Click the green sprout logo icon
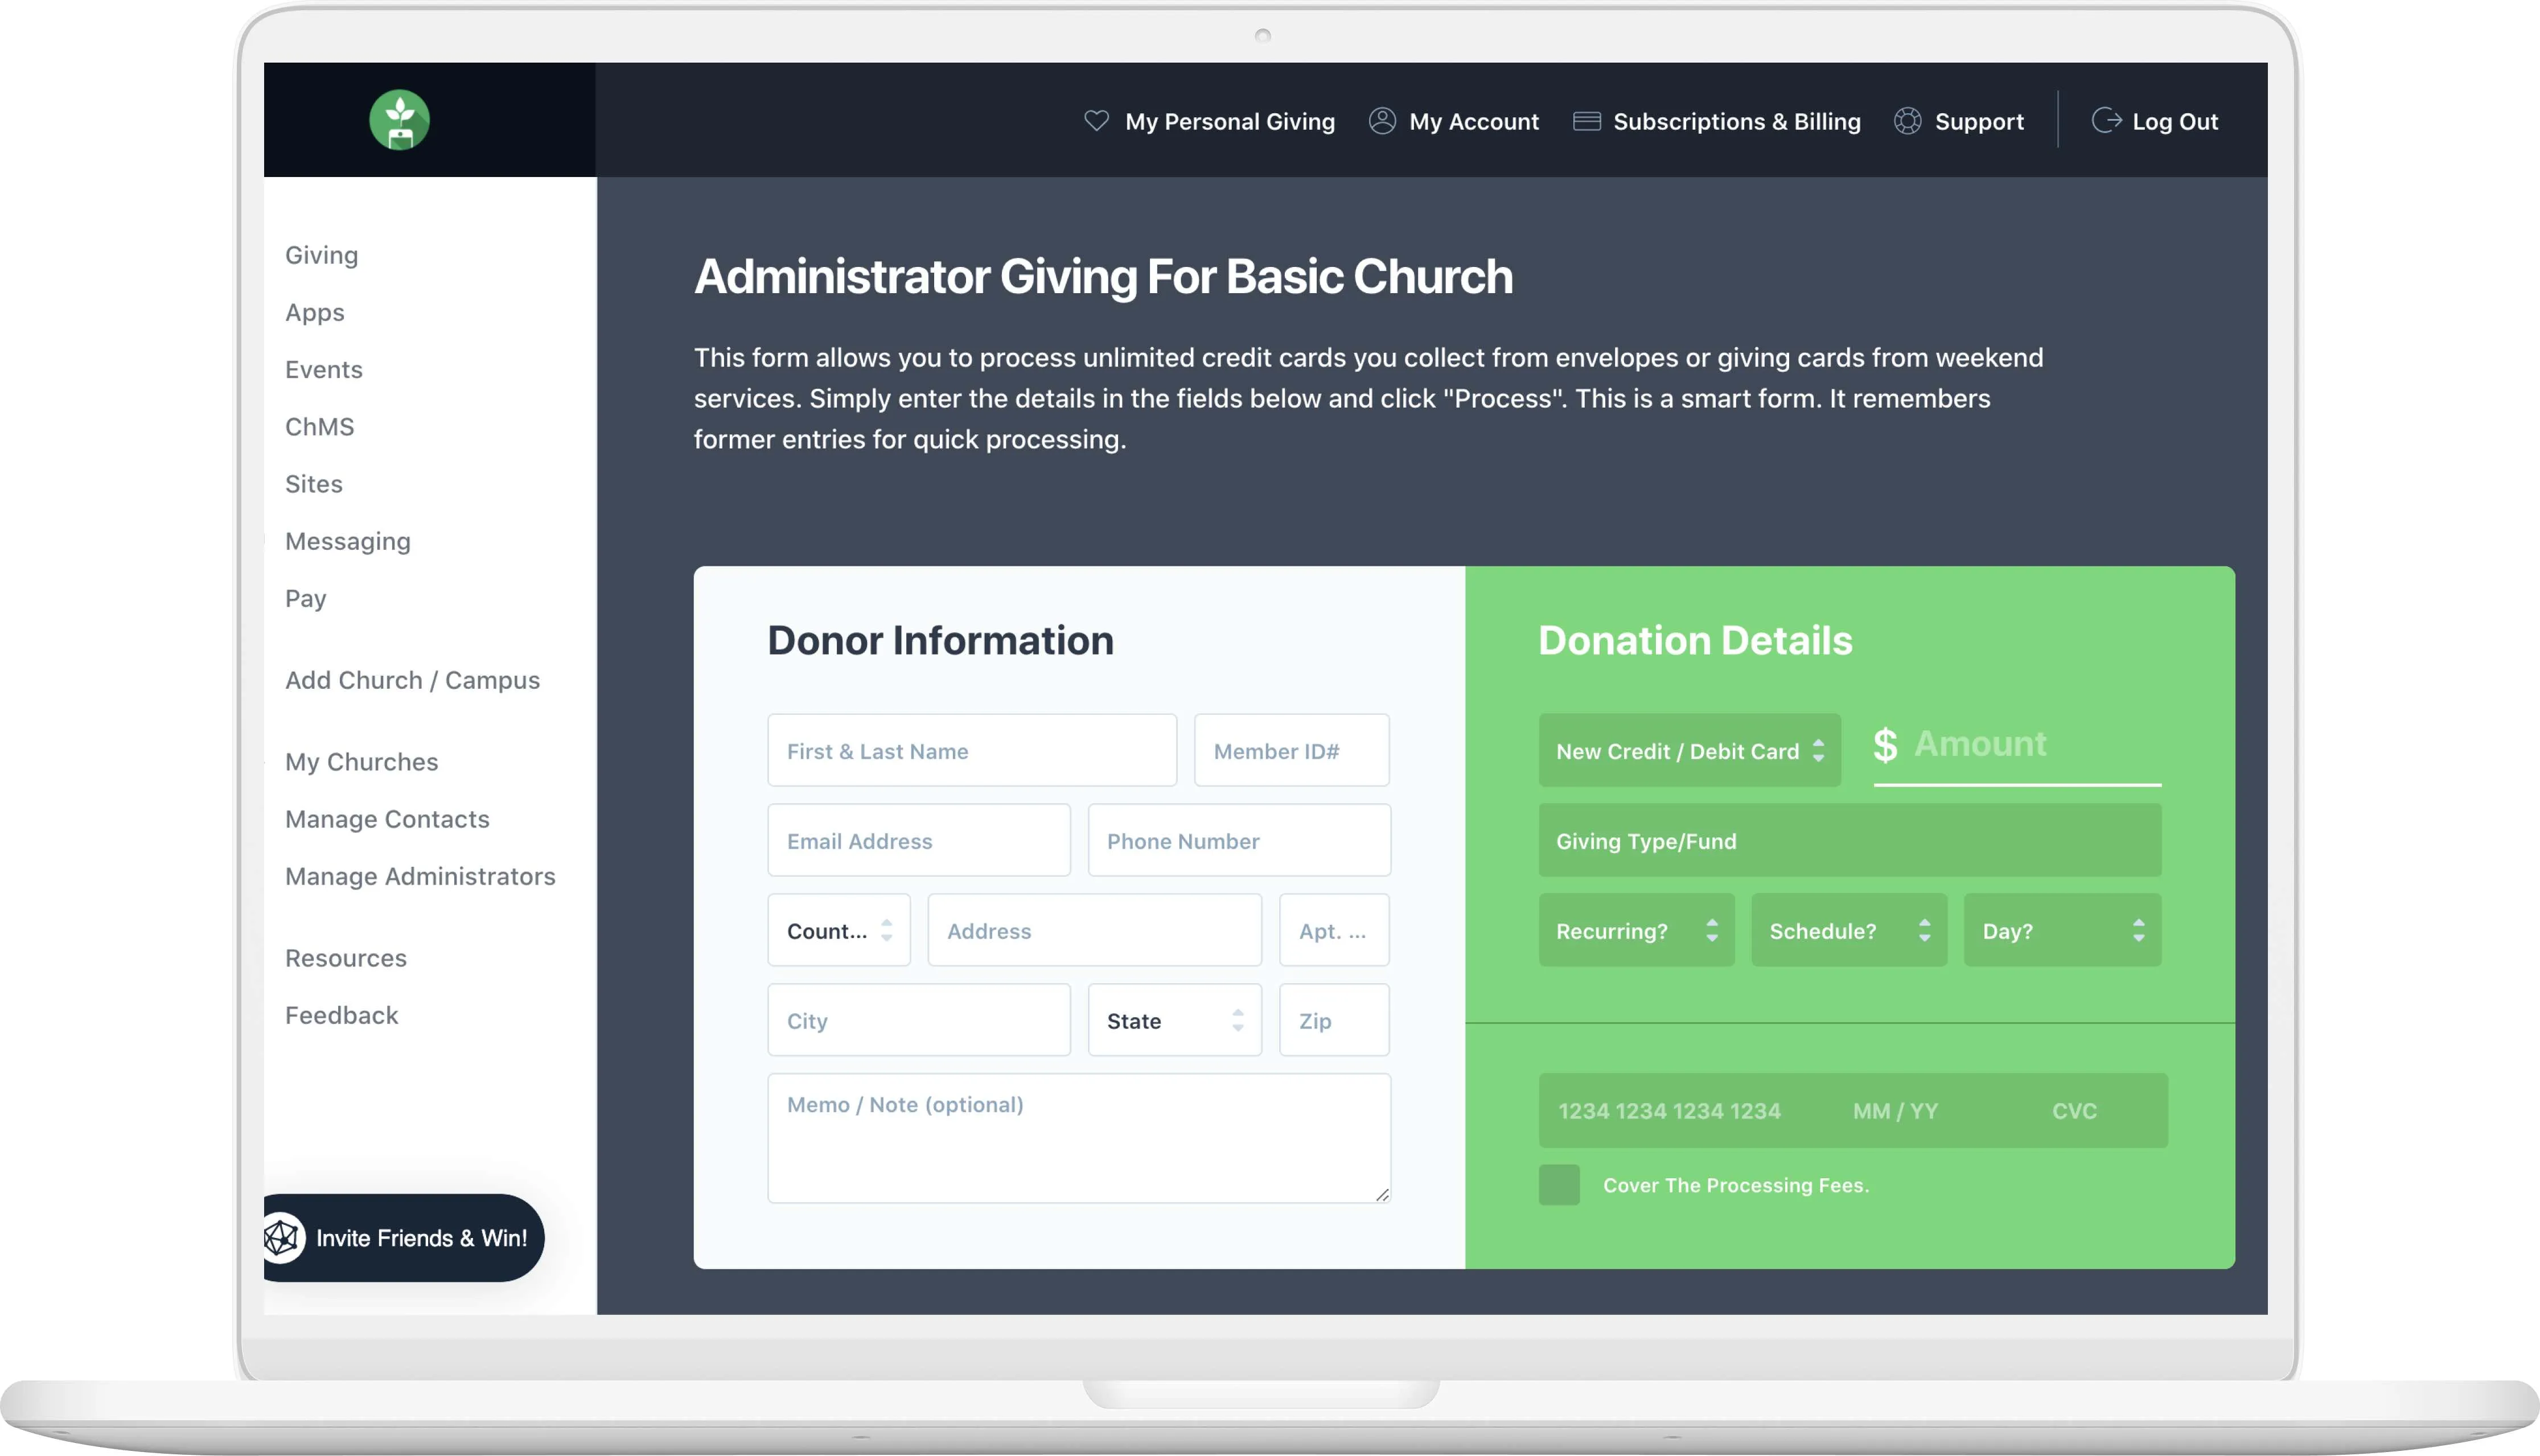 click(399, 120)
